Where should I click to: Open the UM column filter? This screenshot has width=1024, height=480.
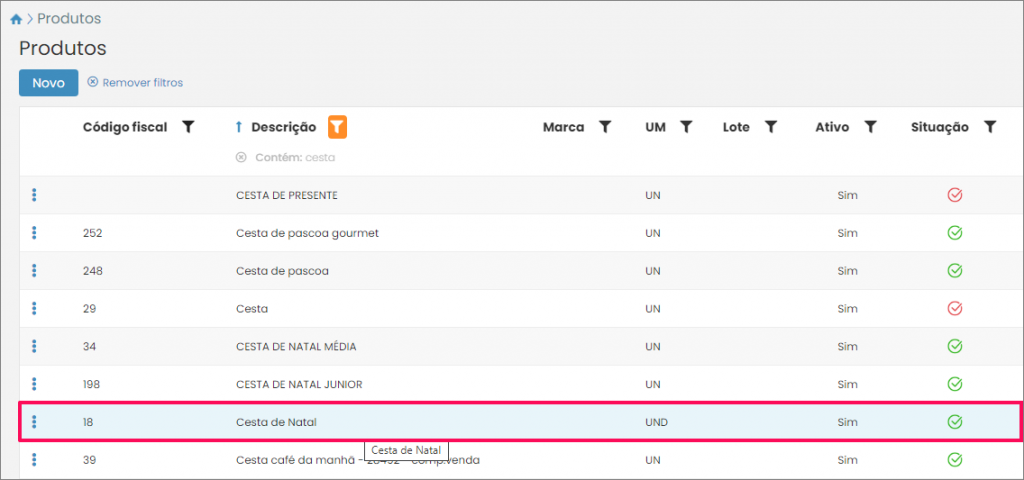click(686, 127)
